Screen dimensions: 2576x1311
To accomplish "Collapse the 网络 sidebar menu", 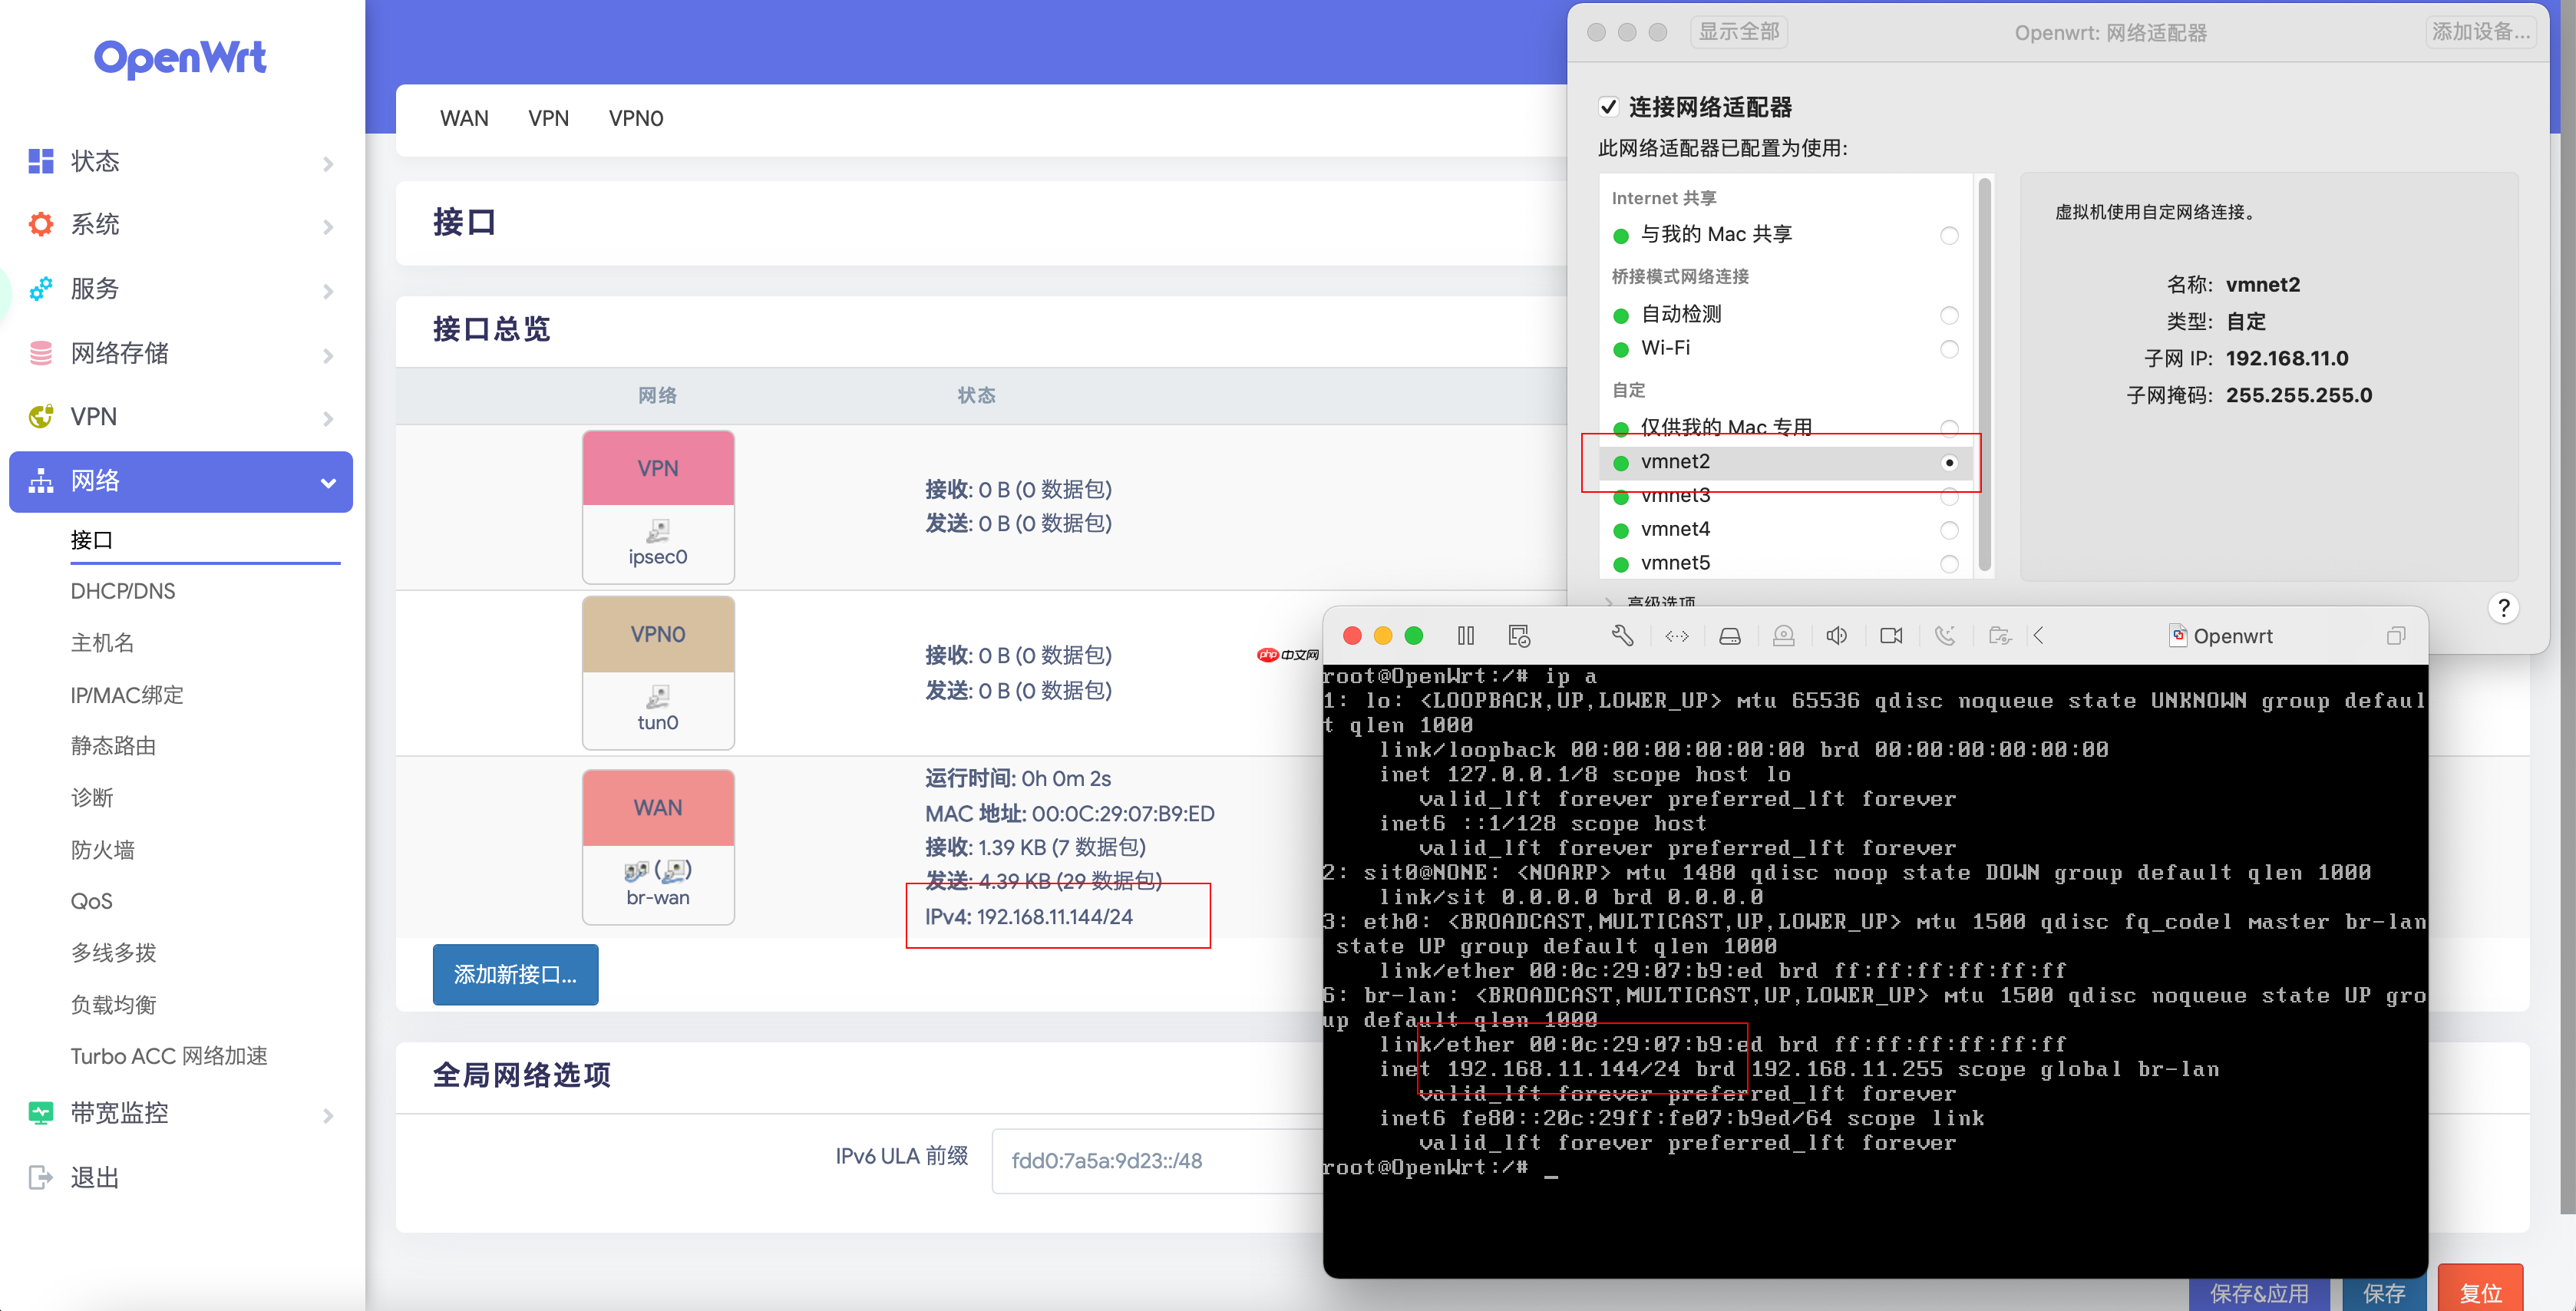I will coord(328,481).
